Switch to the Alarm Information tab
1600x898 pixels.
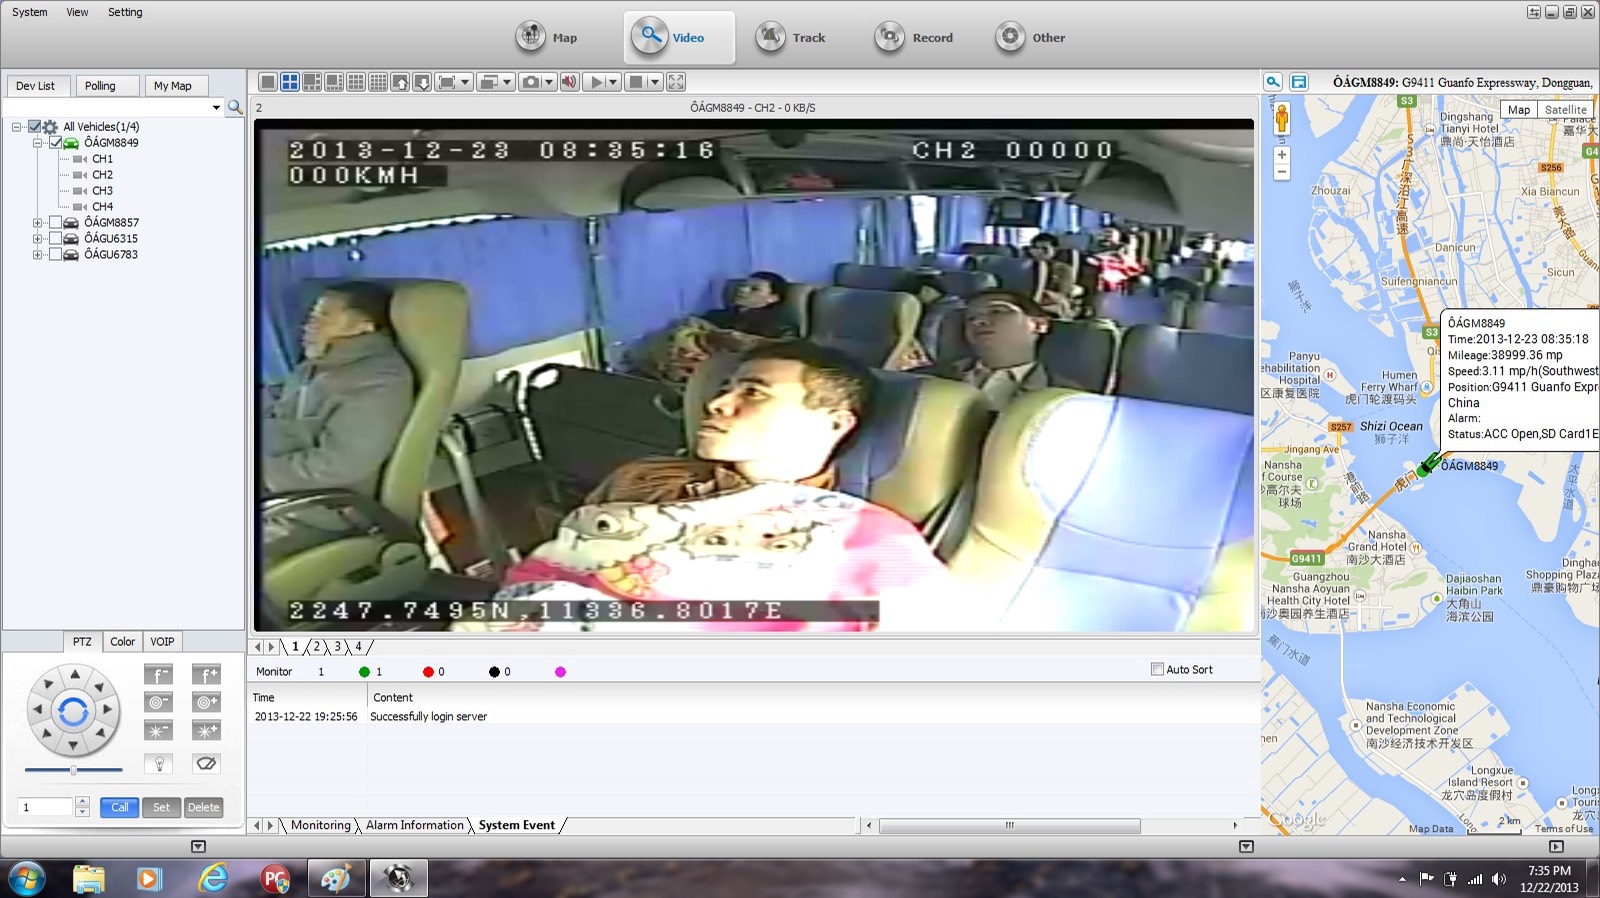click(414, 825)
